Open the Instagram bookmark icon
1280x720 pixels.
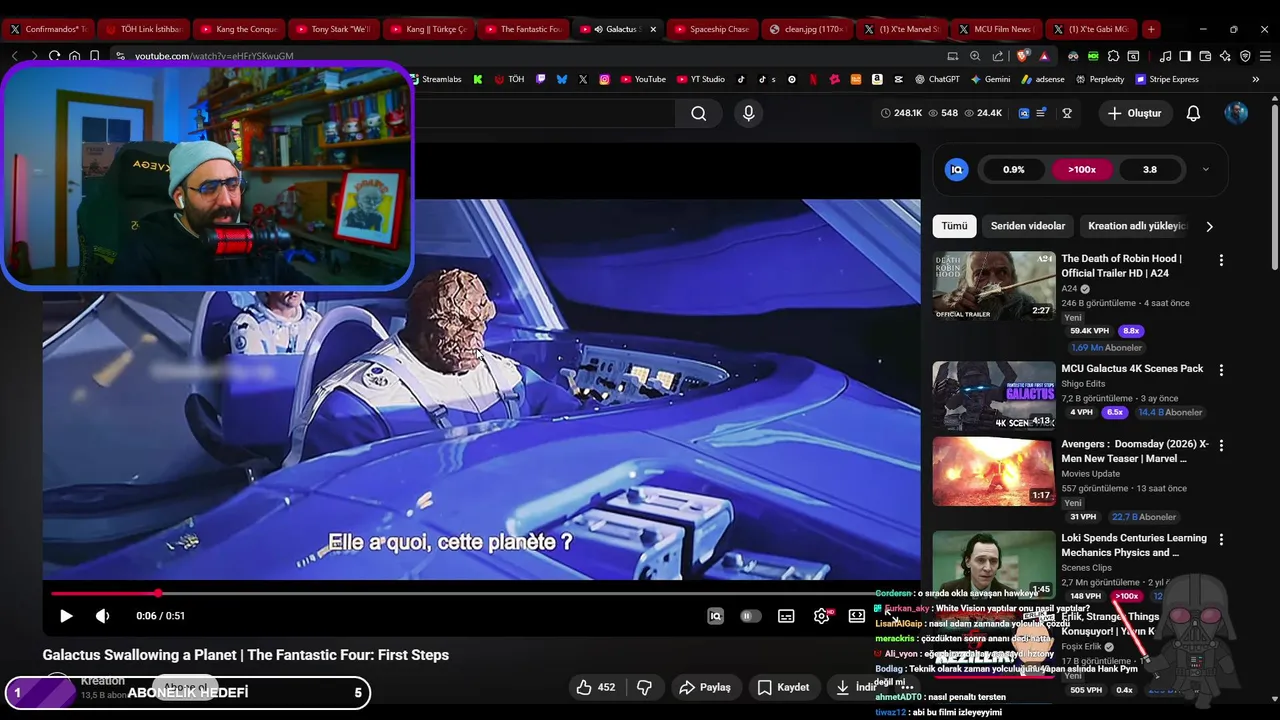click(604, 79)
